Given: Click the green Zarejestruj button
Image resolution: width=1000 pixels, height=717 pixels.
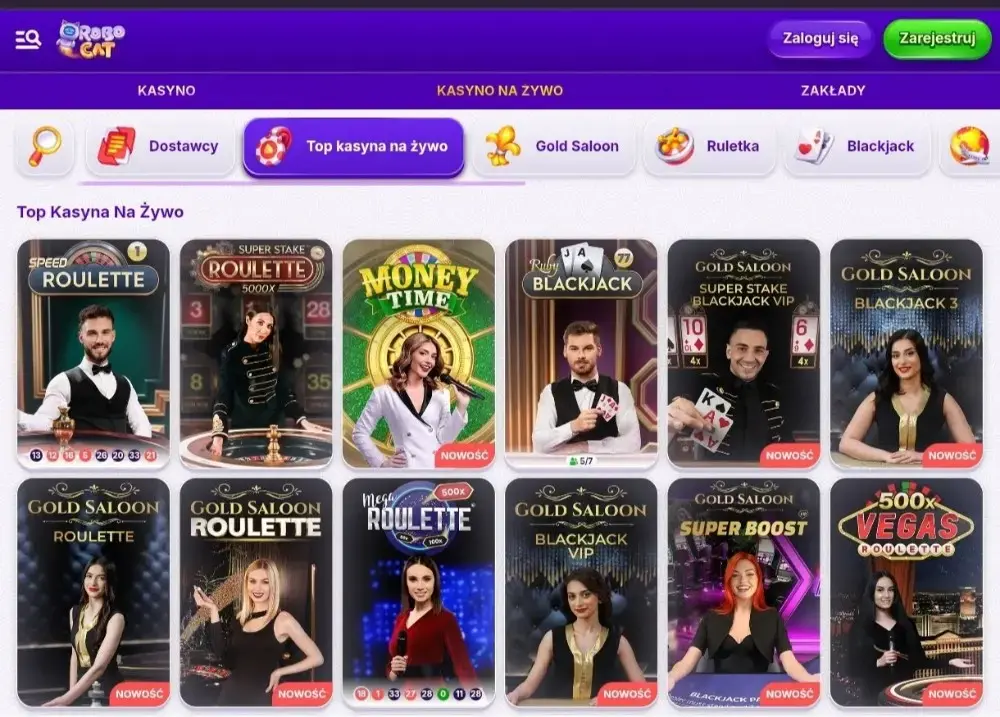Looking at the screenshot, I should (x=937, y=38).
